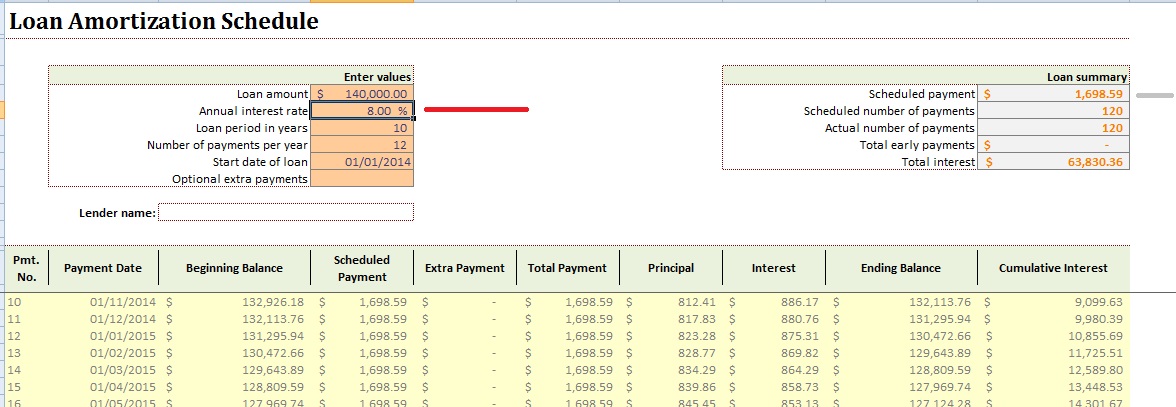Click the Actual number of payments value
The image size is (1176, 407).
pos(1053,128)
